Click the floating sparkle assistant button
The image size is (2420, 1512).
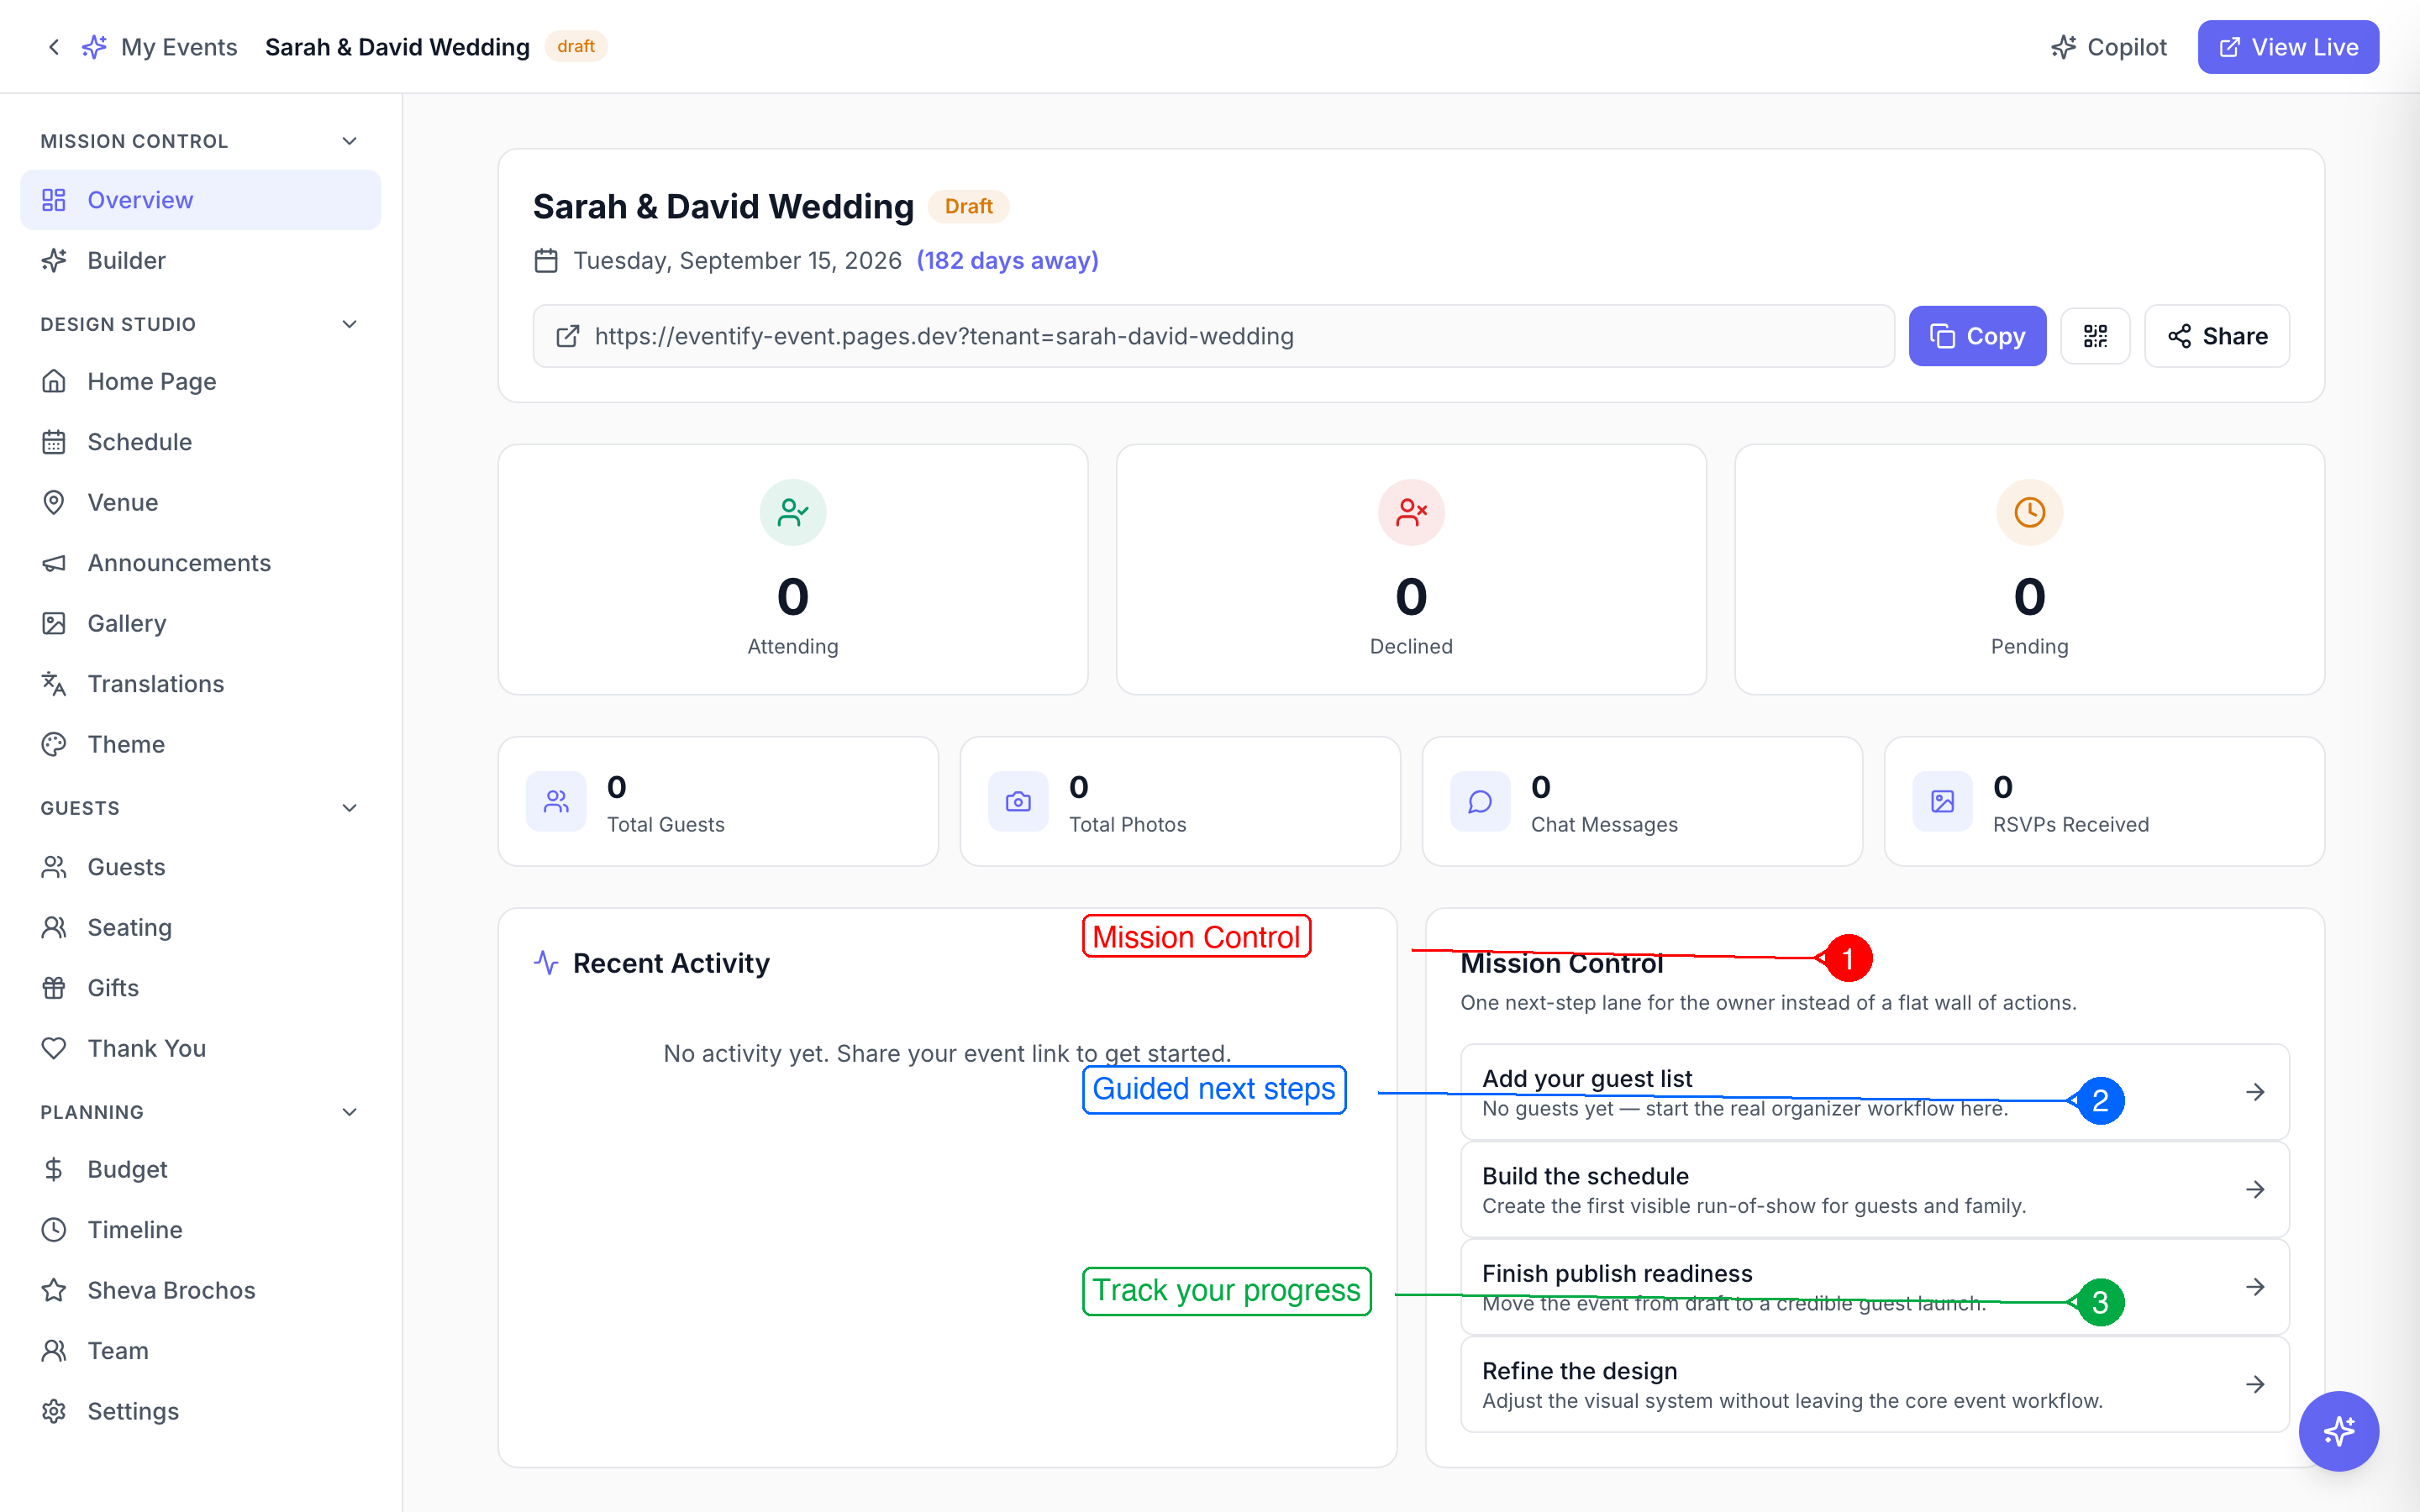pos(2338,1431)
